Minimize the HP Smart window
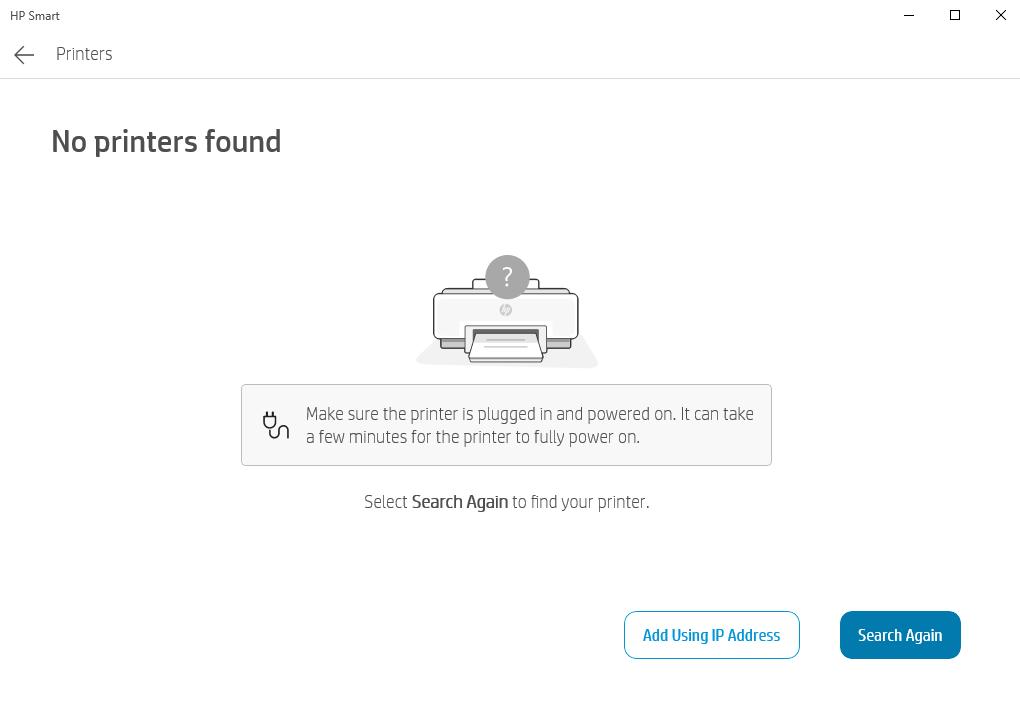Image resolution: width=1020 pixels, height=723 pixels. pyautogui.click(x=909, y=15)
